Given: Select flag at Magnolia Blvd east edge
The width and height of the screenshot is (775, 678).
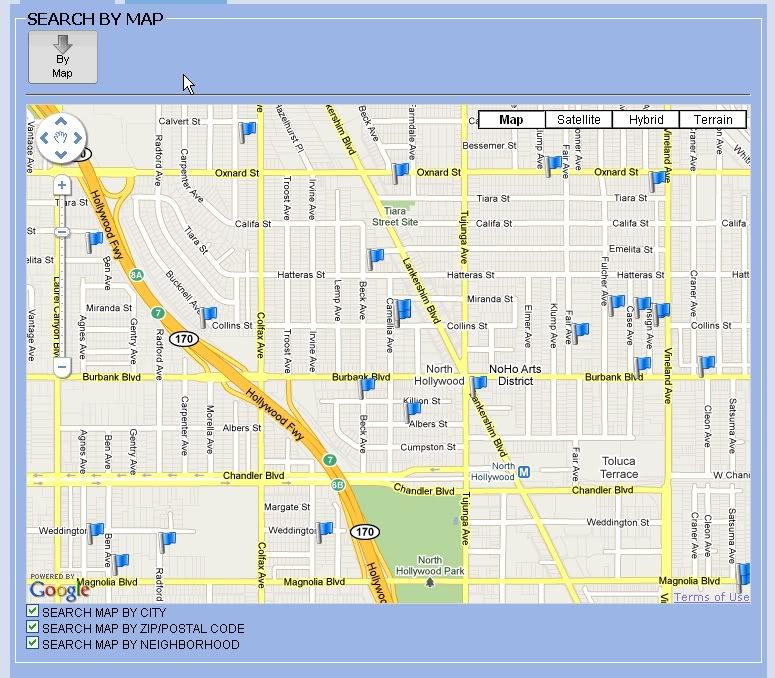Looking at the screenshot, I should tap(743, 575).
